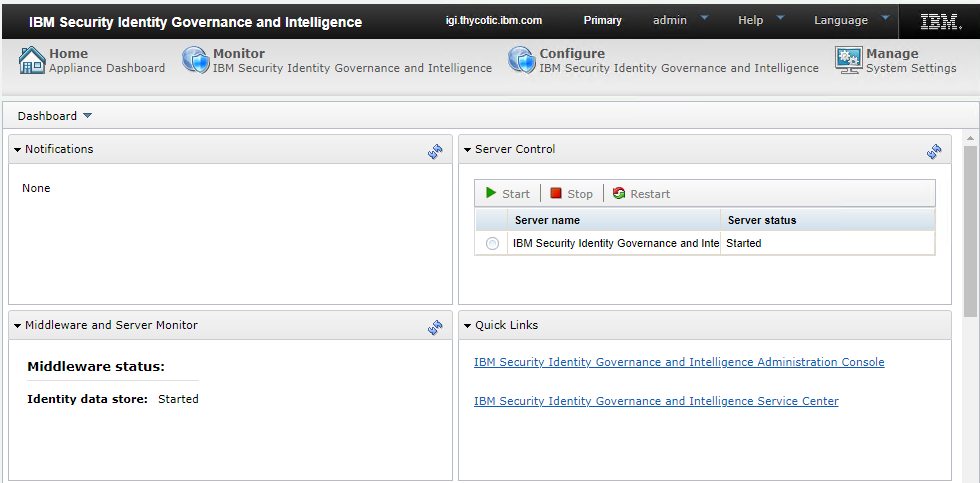Click the Restart circular arrow icon
The width and height of the screenshot is (980, 483).
click(x=619, y=193)
